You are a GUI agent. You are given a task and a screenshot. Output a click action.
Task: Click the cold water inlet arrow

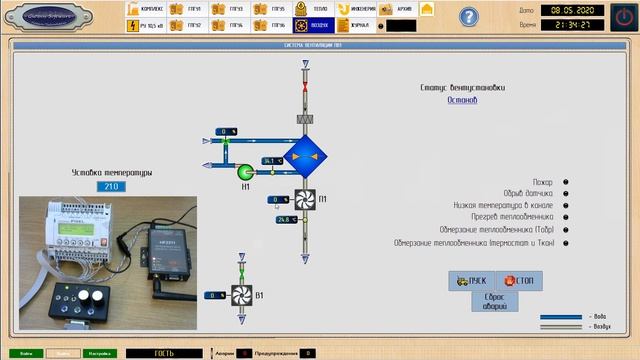click(x=207, y=141)
